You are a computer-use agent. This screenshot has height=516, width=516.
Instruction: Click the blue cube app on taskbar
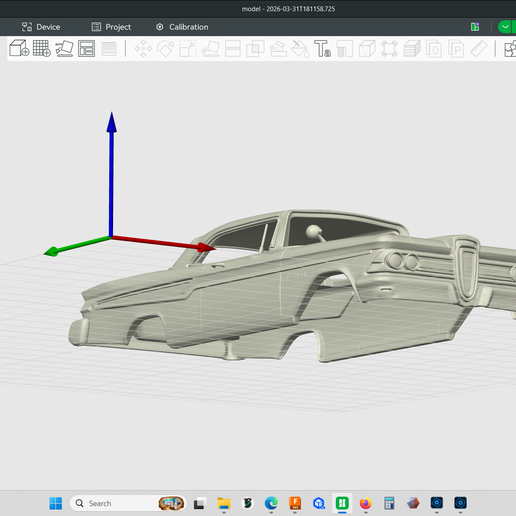pyautogui.click(x=319, y=503)
